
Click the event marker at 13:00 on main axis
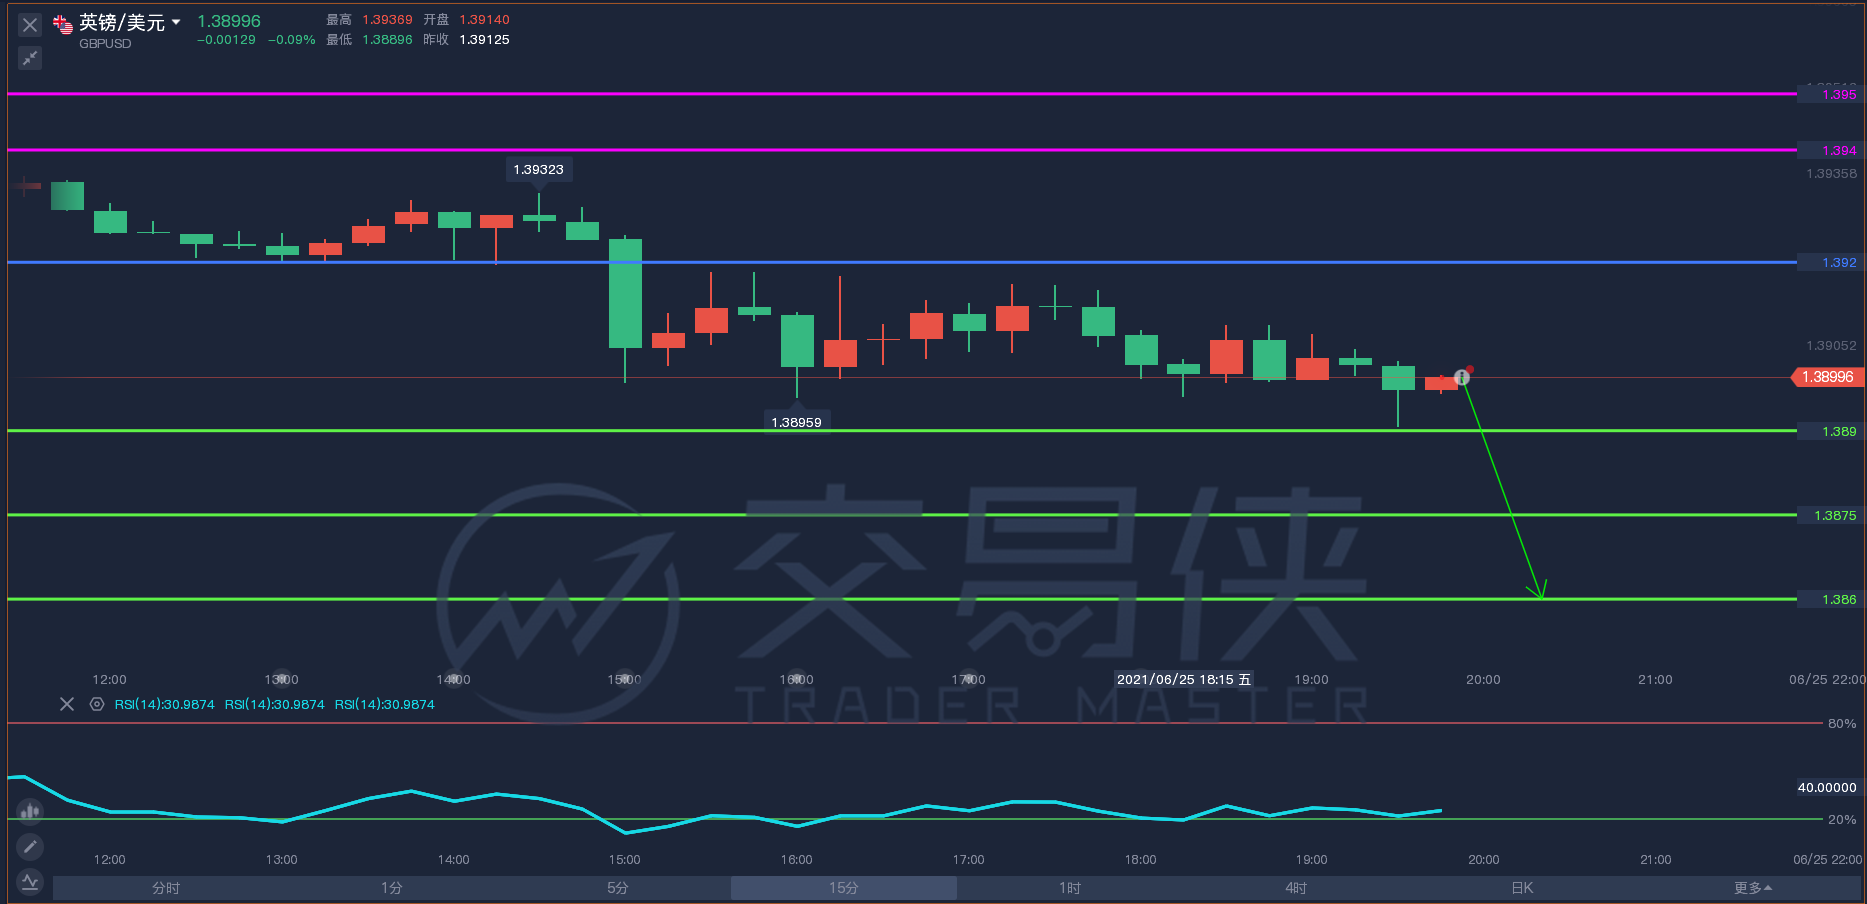[x=282, y=679]
